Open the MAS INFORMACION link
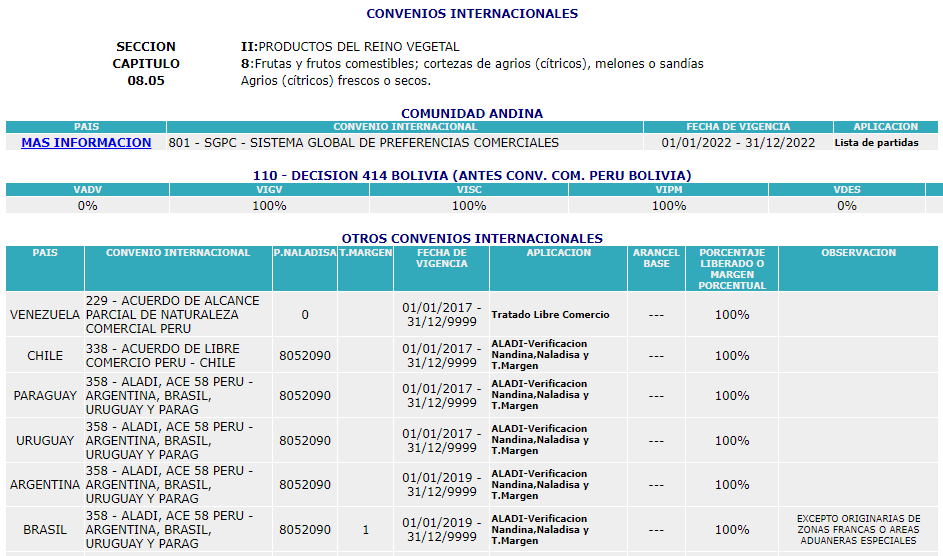The image size is (943, 556). (86, 142)
